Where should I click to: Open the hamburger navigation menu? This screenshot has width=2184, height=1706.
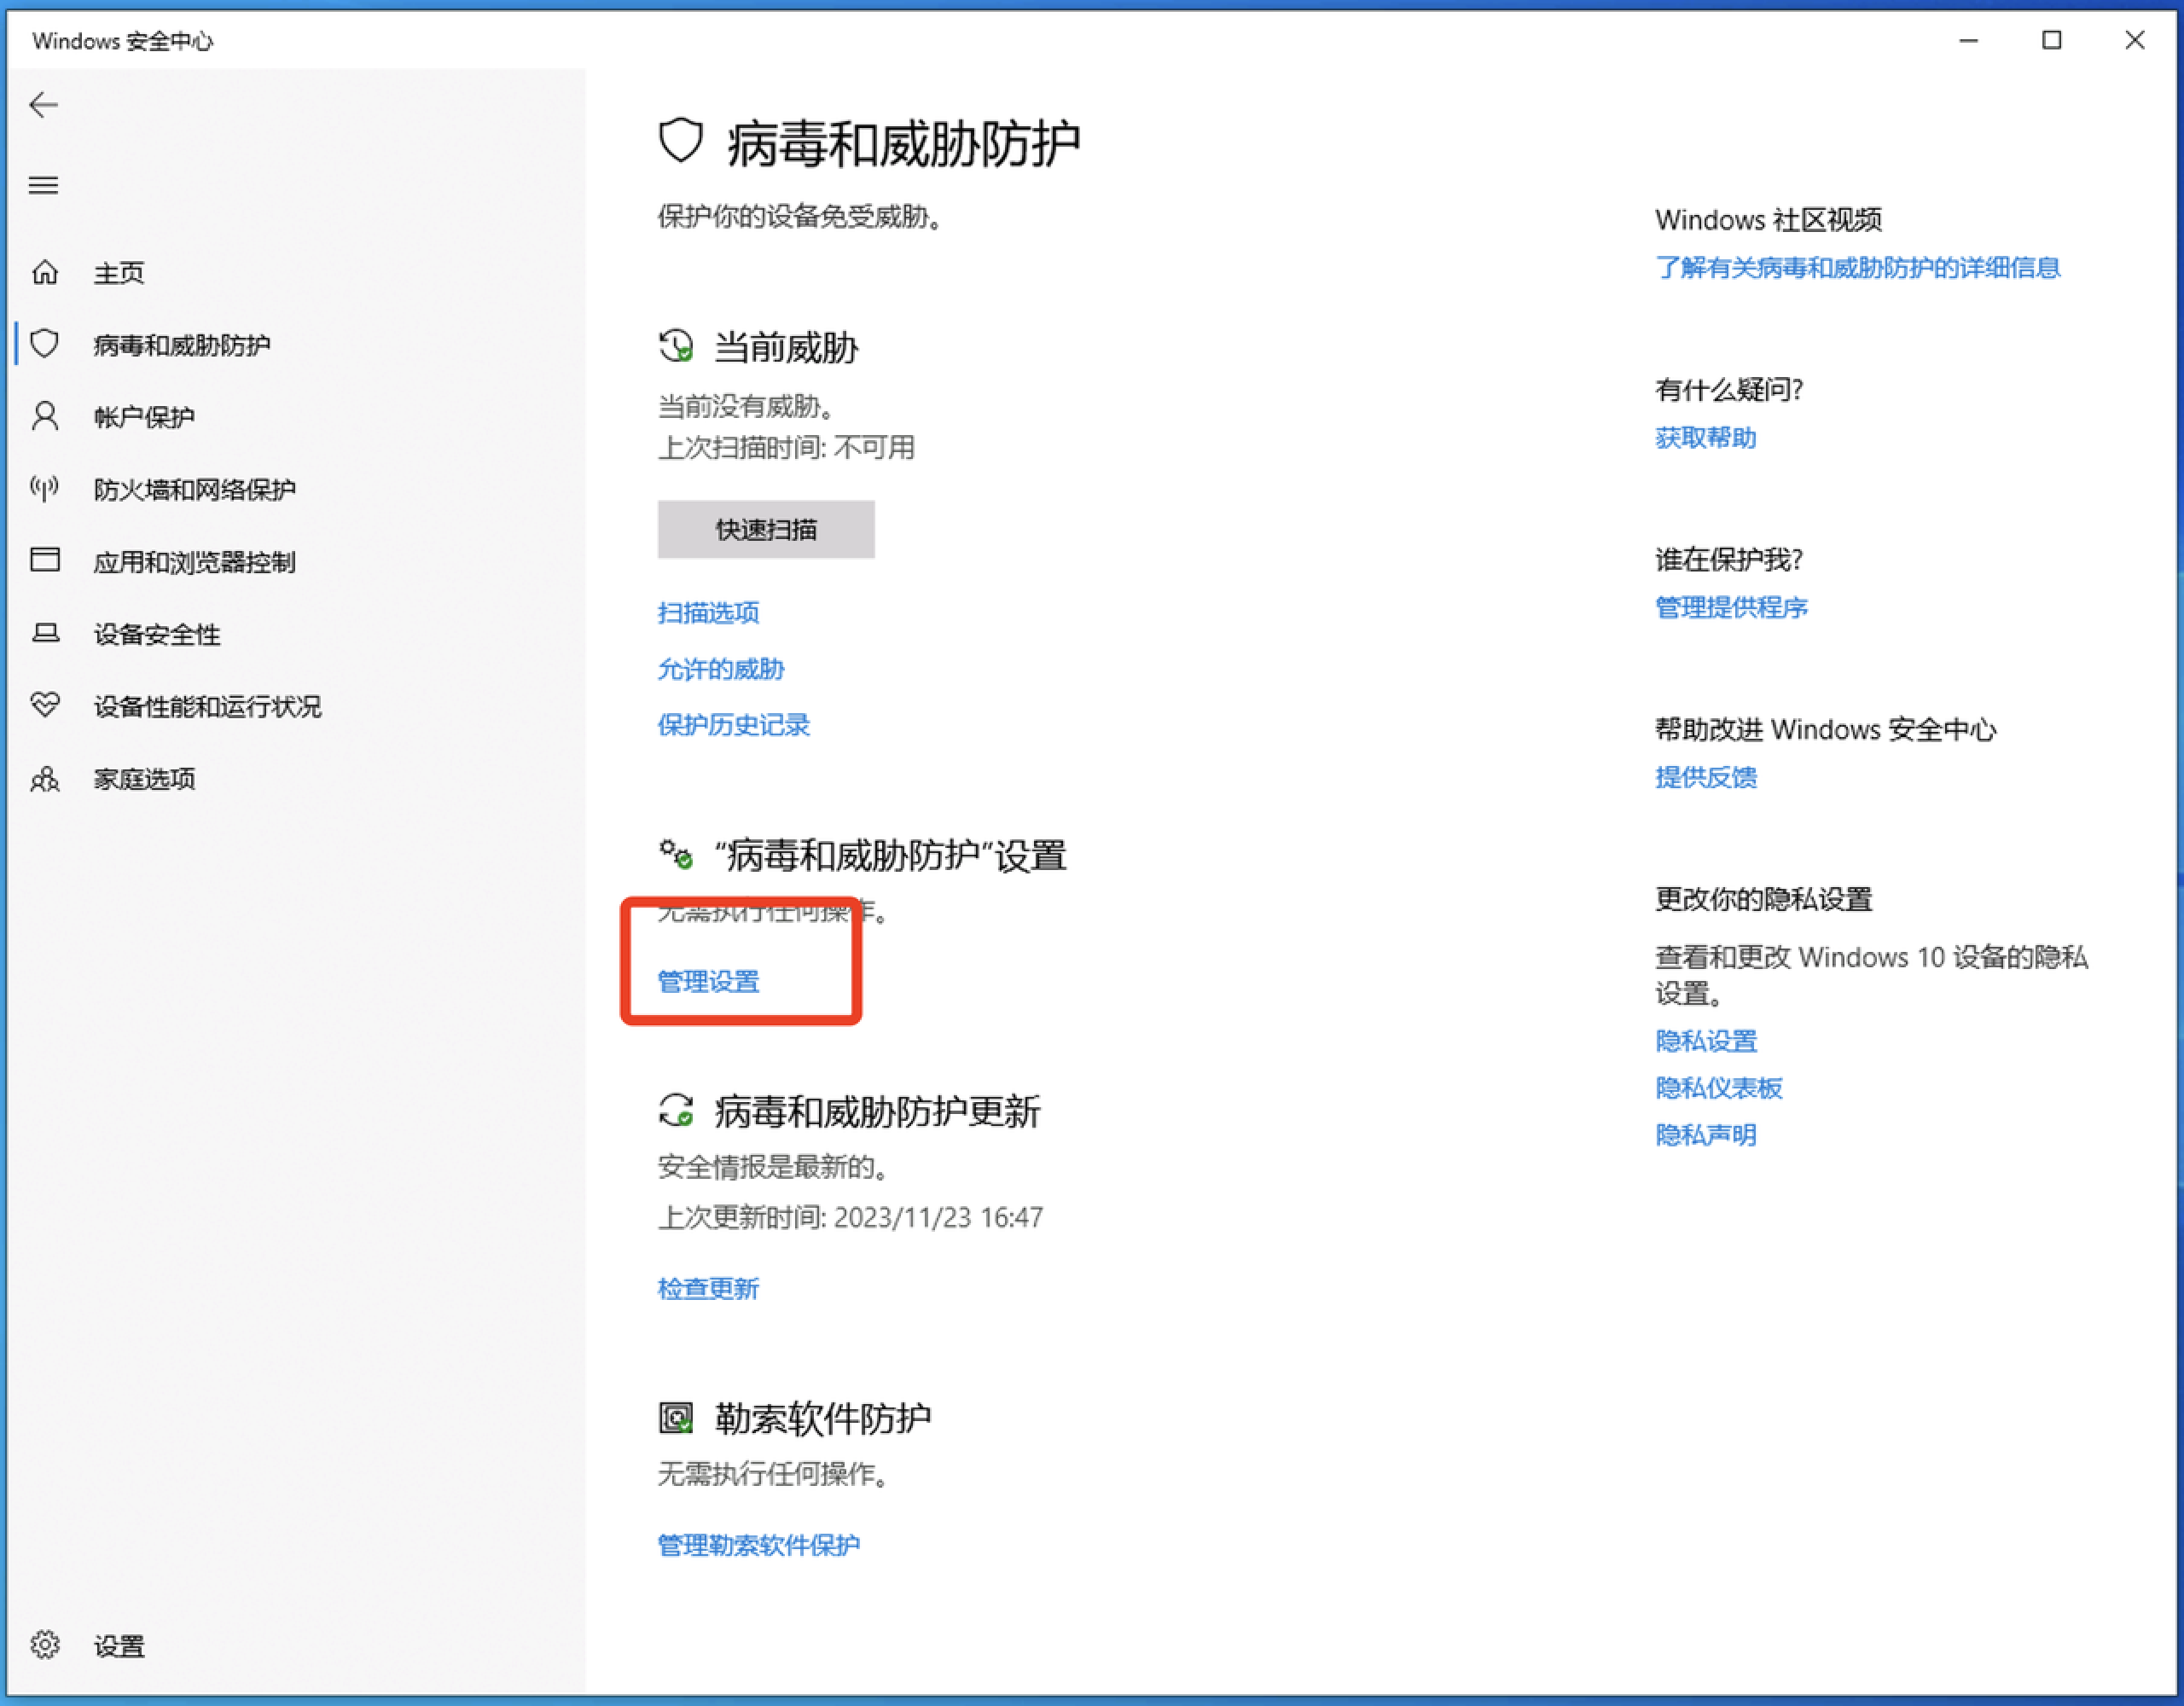(43, 185)
